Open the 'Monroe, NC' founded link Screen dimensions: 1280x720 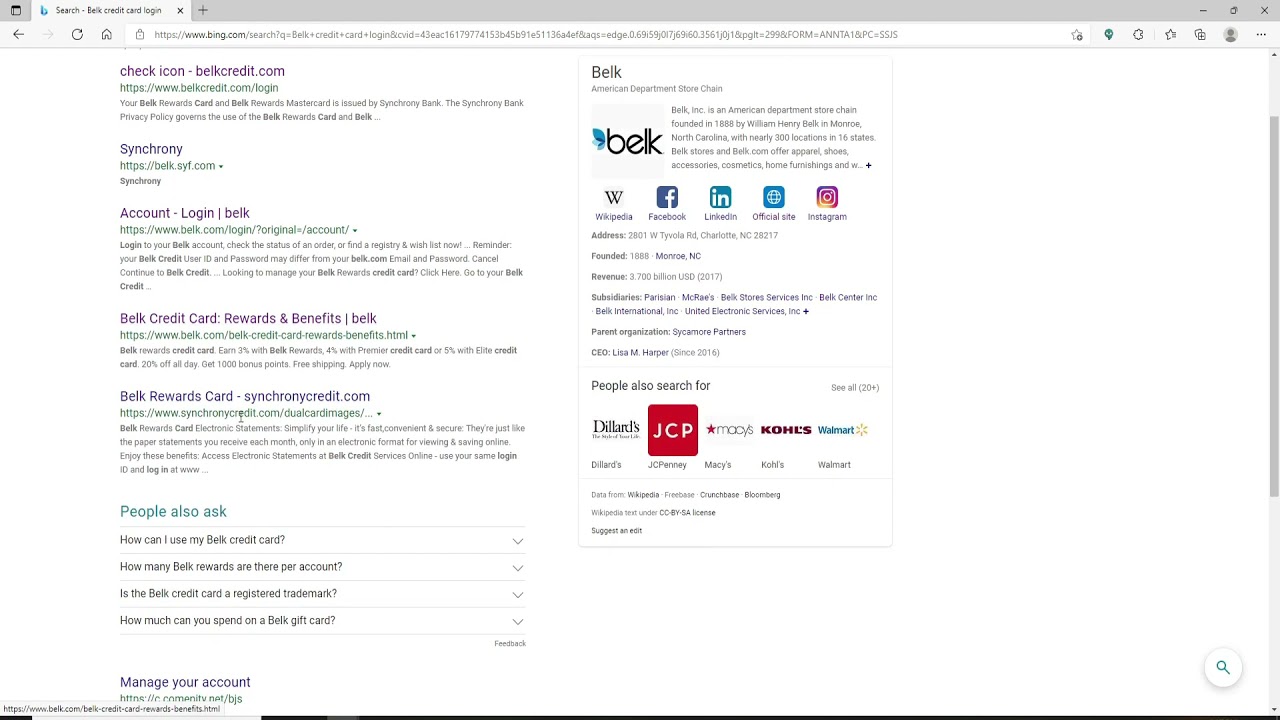pos(678,256)
